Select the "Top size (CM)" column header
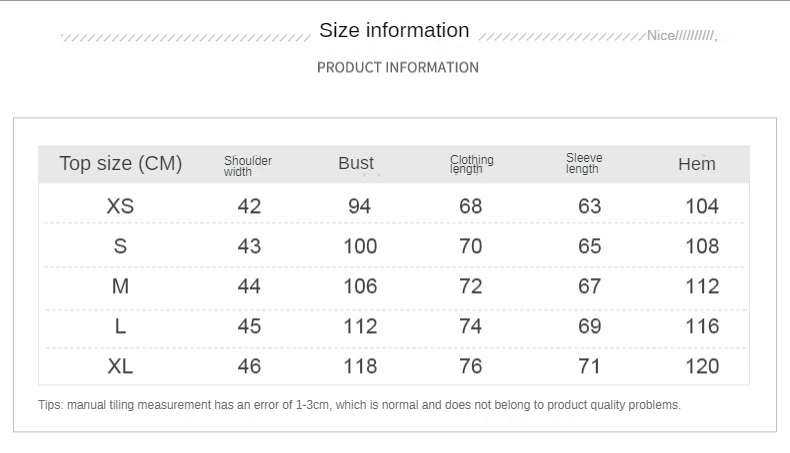This screenshot has width=790, height=453. pyautogui.click(x=121, y=164)
